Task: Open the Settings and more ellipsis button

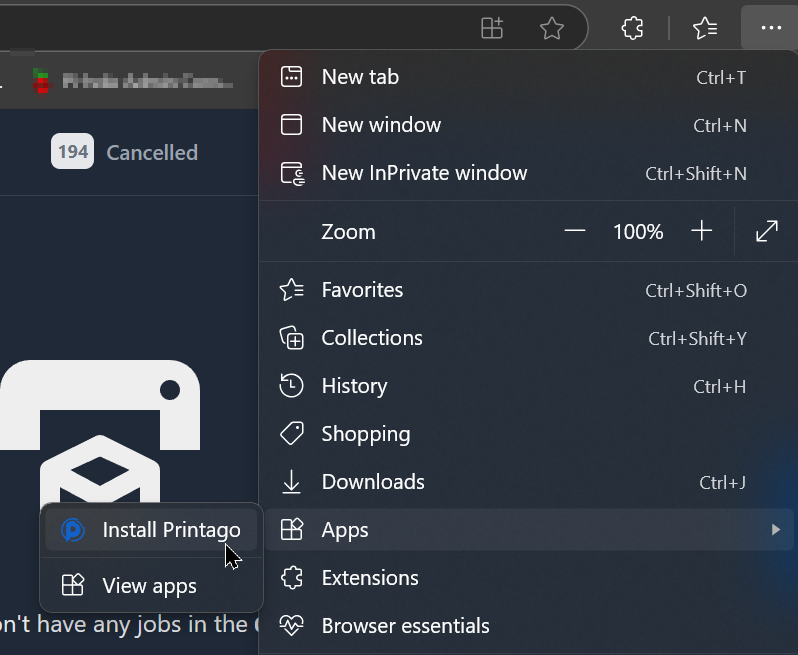Action: click(770, 28)
